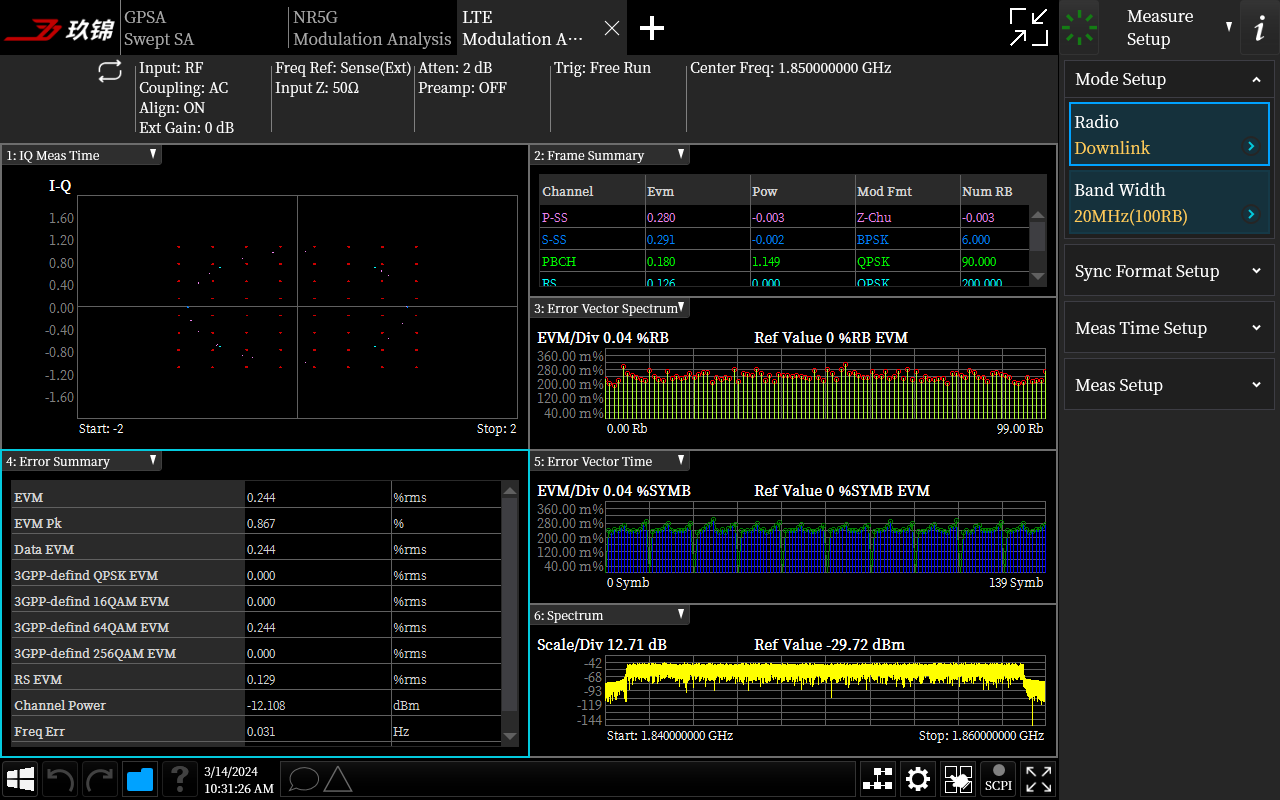Click the undo arrow icon
This screenshot has width=1280, height=800.
[60, 779]
